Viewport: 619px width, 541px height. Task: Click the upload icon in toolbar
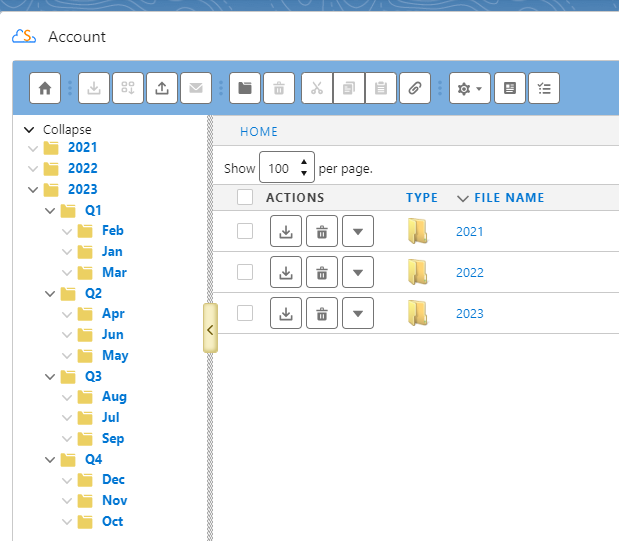coord(161,88)
